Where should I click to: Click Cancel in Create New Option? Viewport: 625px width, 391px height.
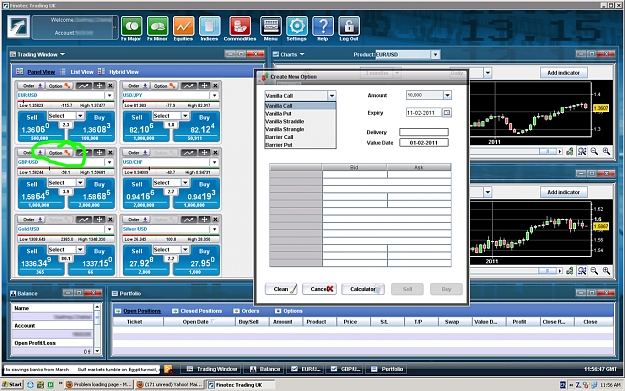coord(319,289)
